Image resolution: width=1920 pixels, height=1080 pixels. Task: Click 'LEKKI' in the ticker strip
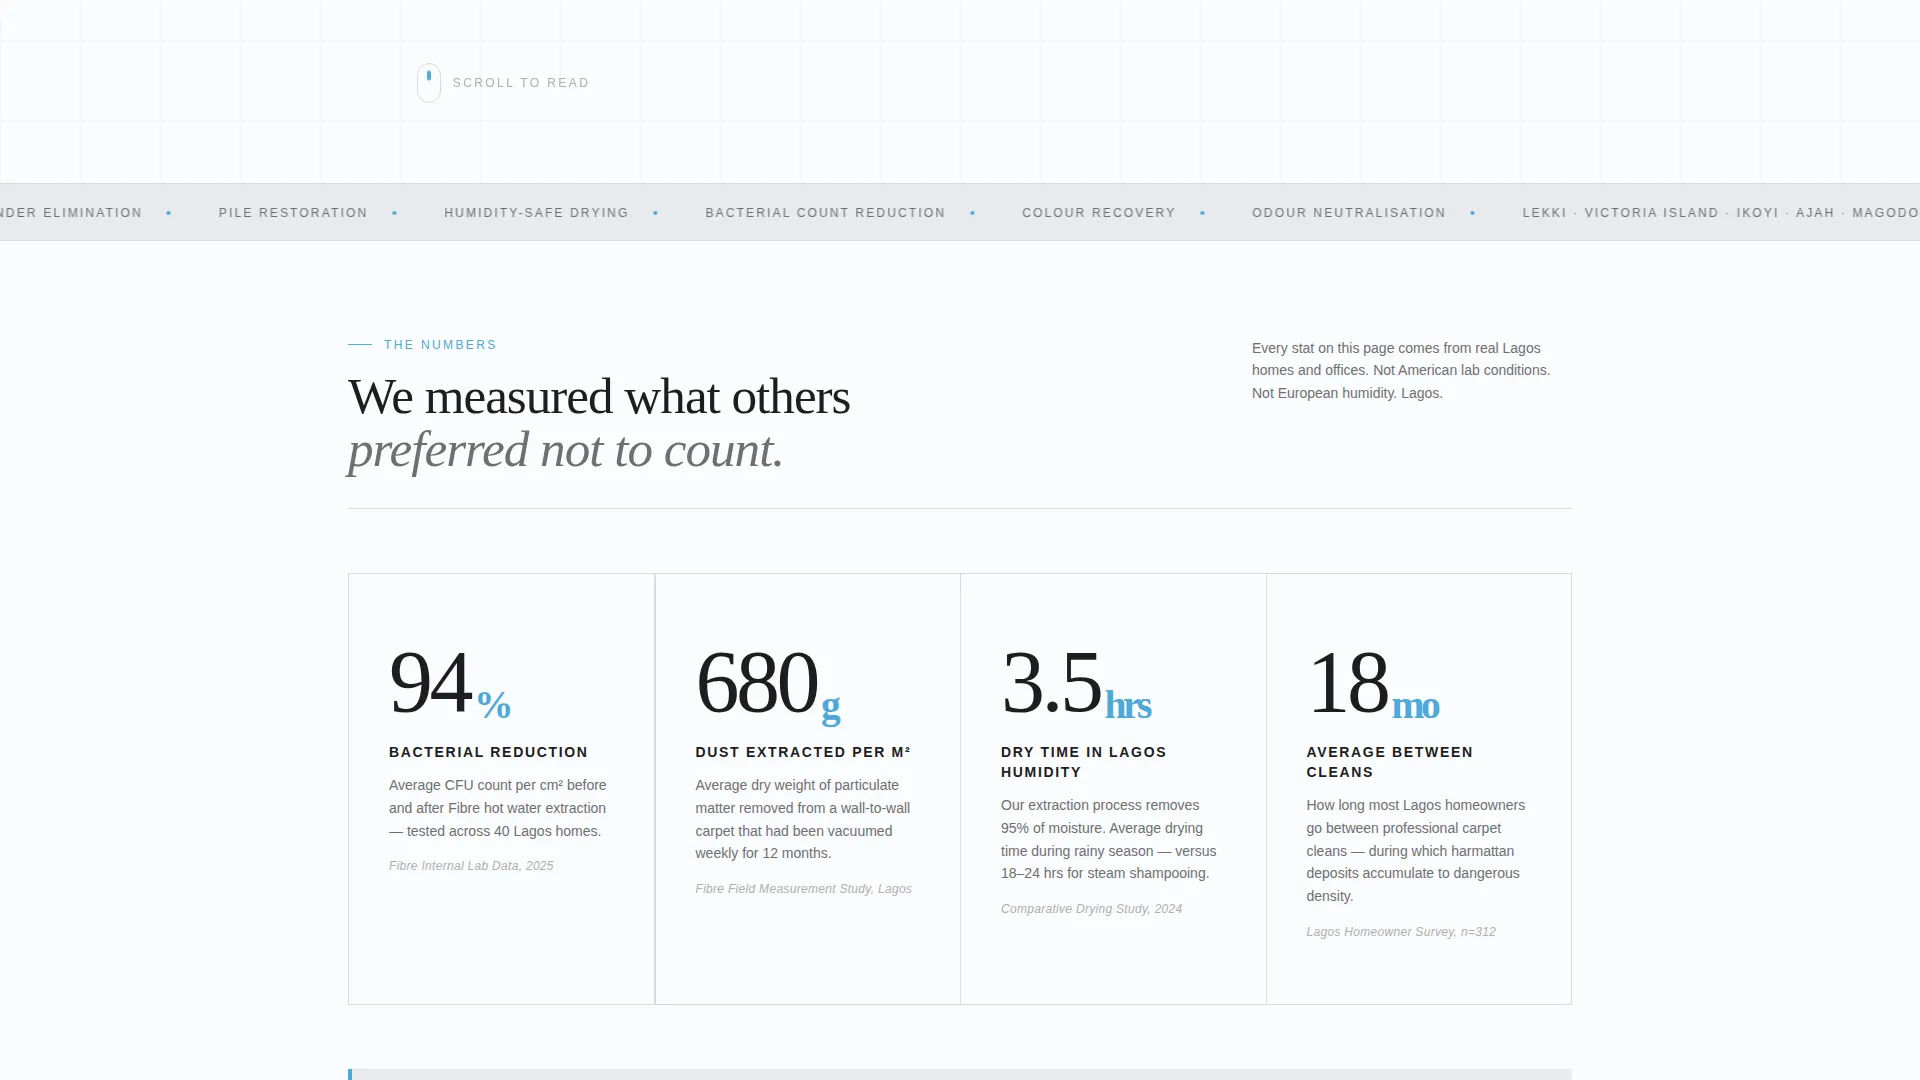1544,213
